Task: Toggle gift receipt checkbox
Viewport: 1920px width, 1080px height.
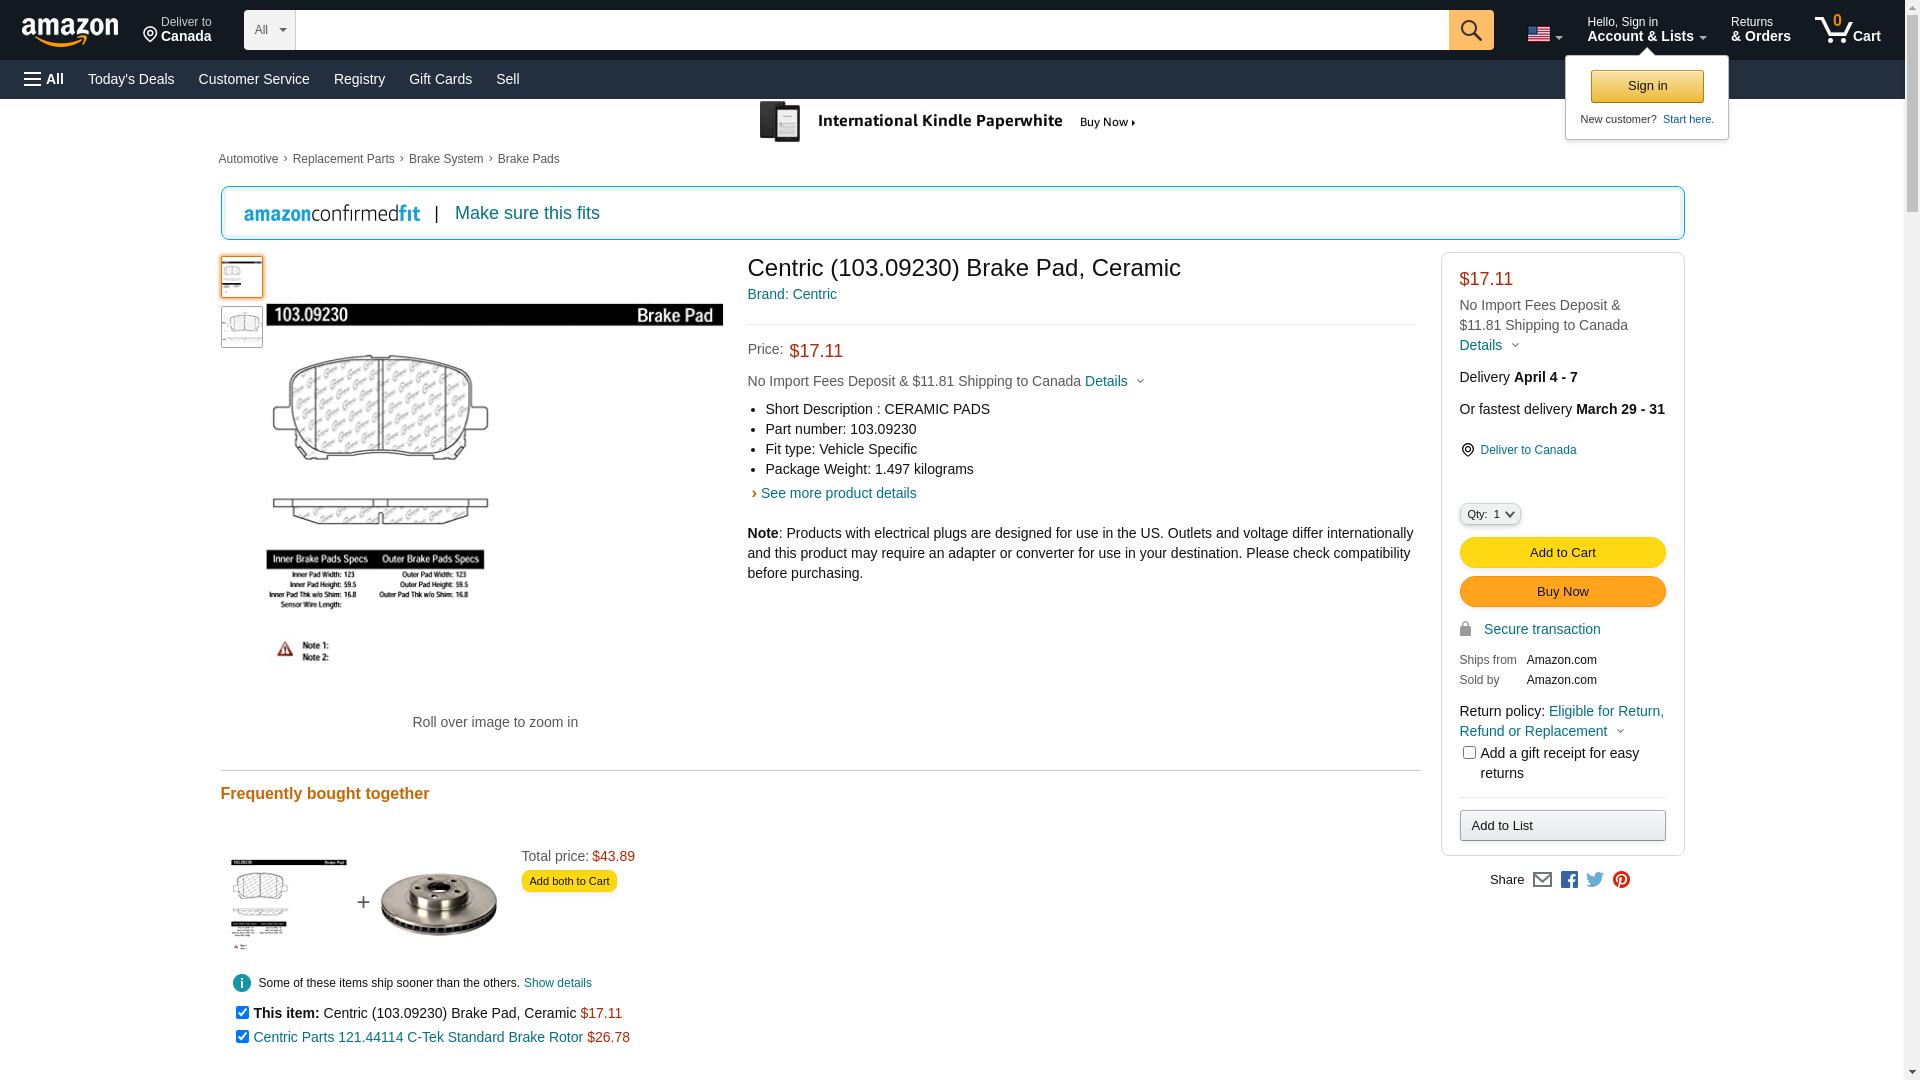Action: [x=1469, y=752]
